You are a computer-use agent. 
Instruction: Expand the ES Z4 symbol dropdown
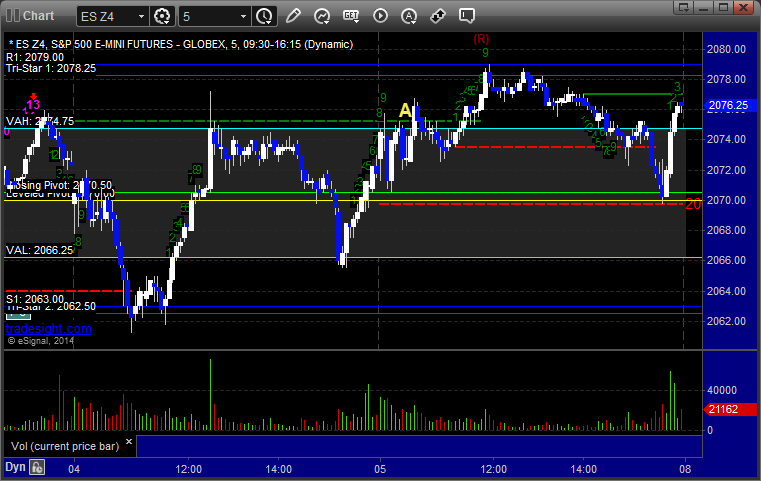(x=141, y=17)
